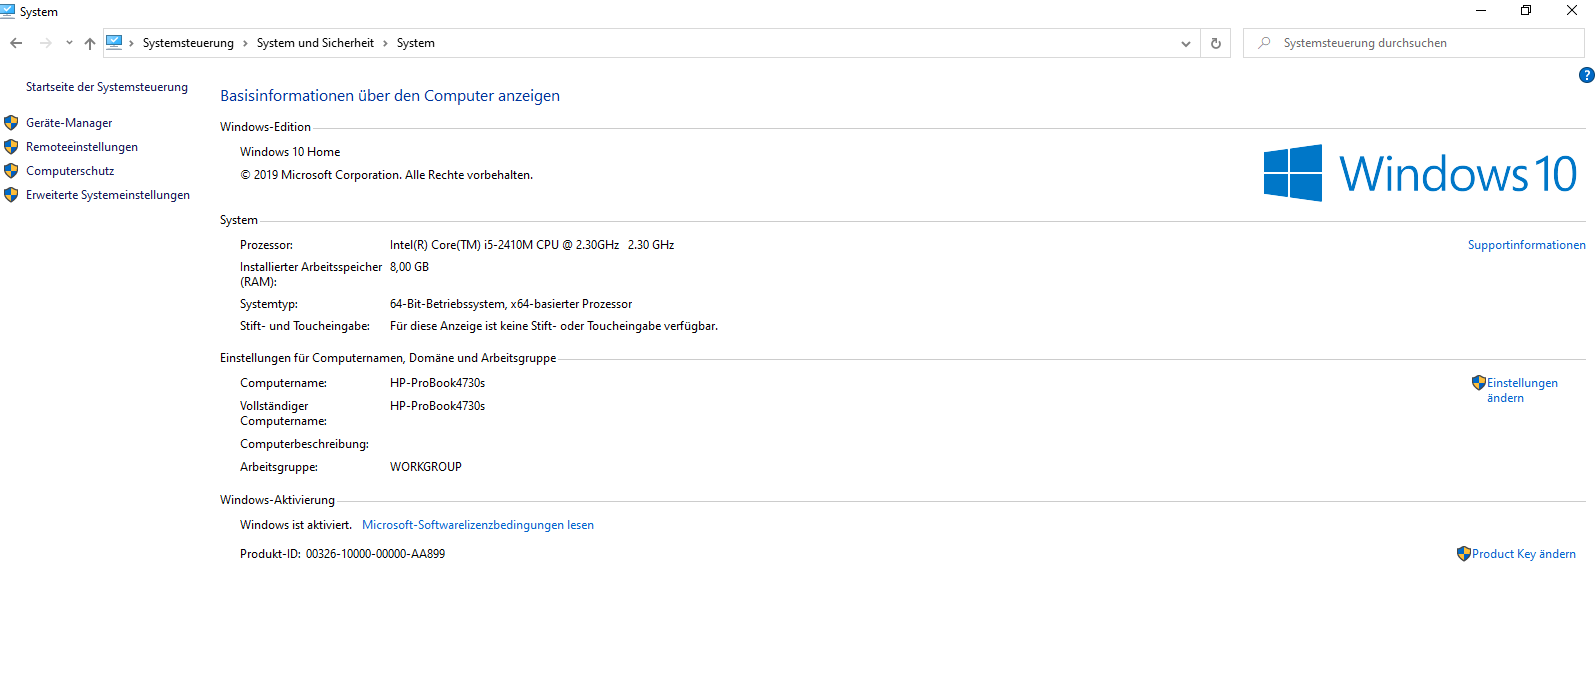
Task: Click Product Key ändern link
Action: coord(1523,554)
